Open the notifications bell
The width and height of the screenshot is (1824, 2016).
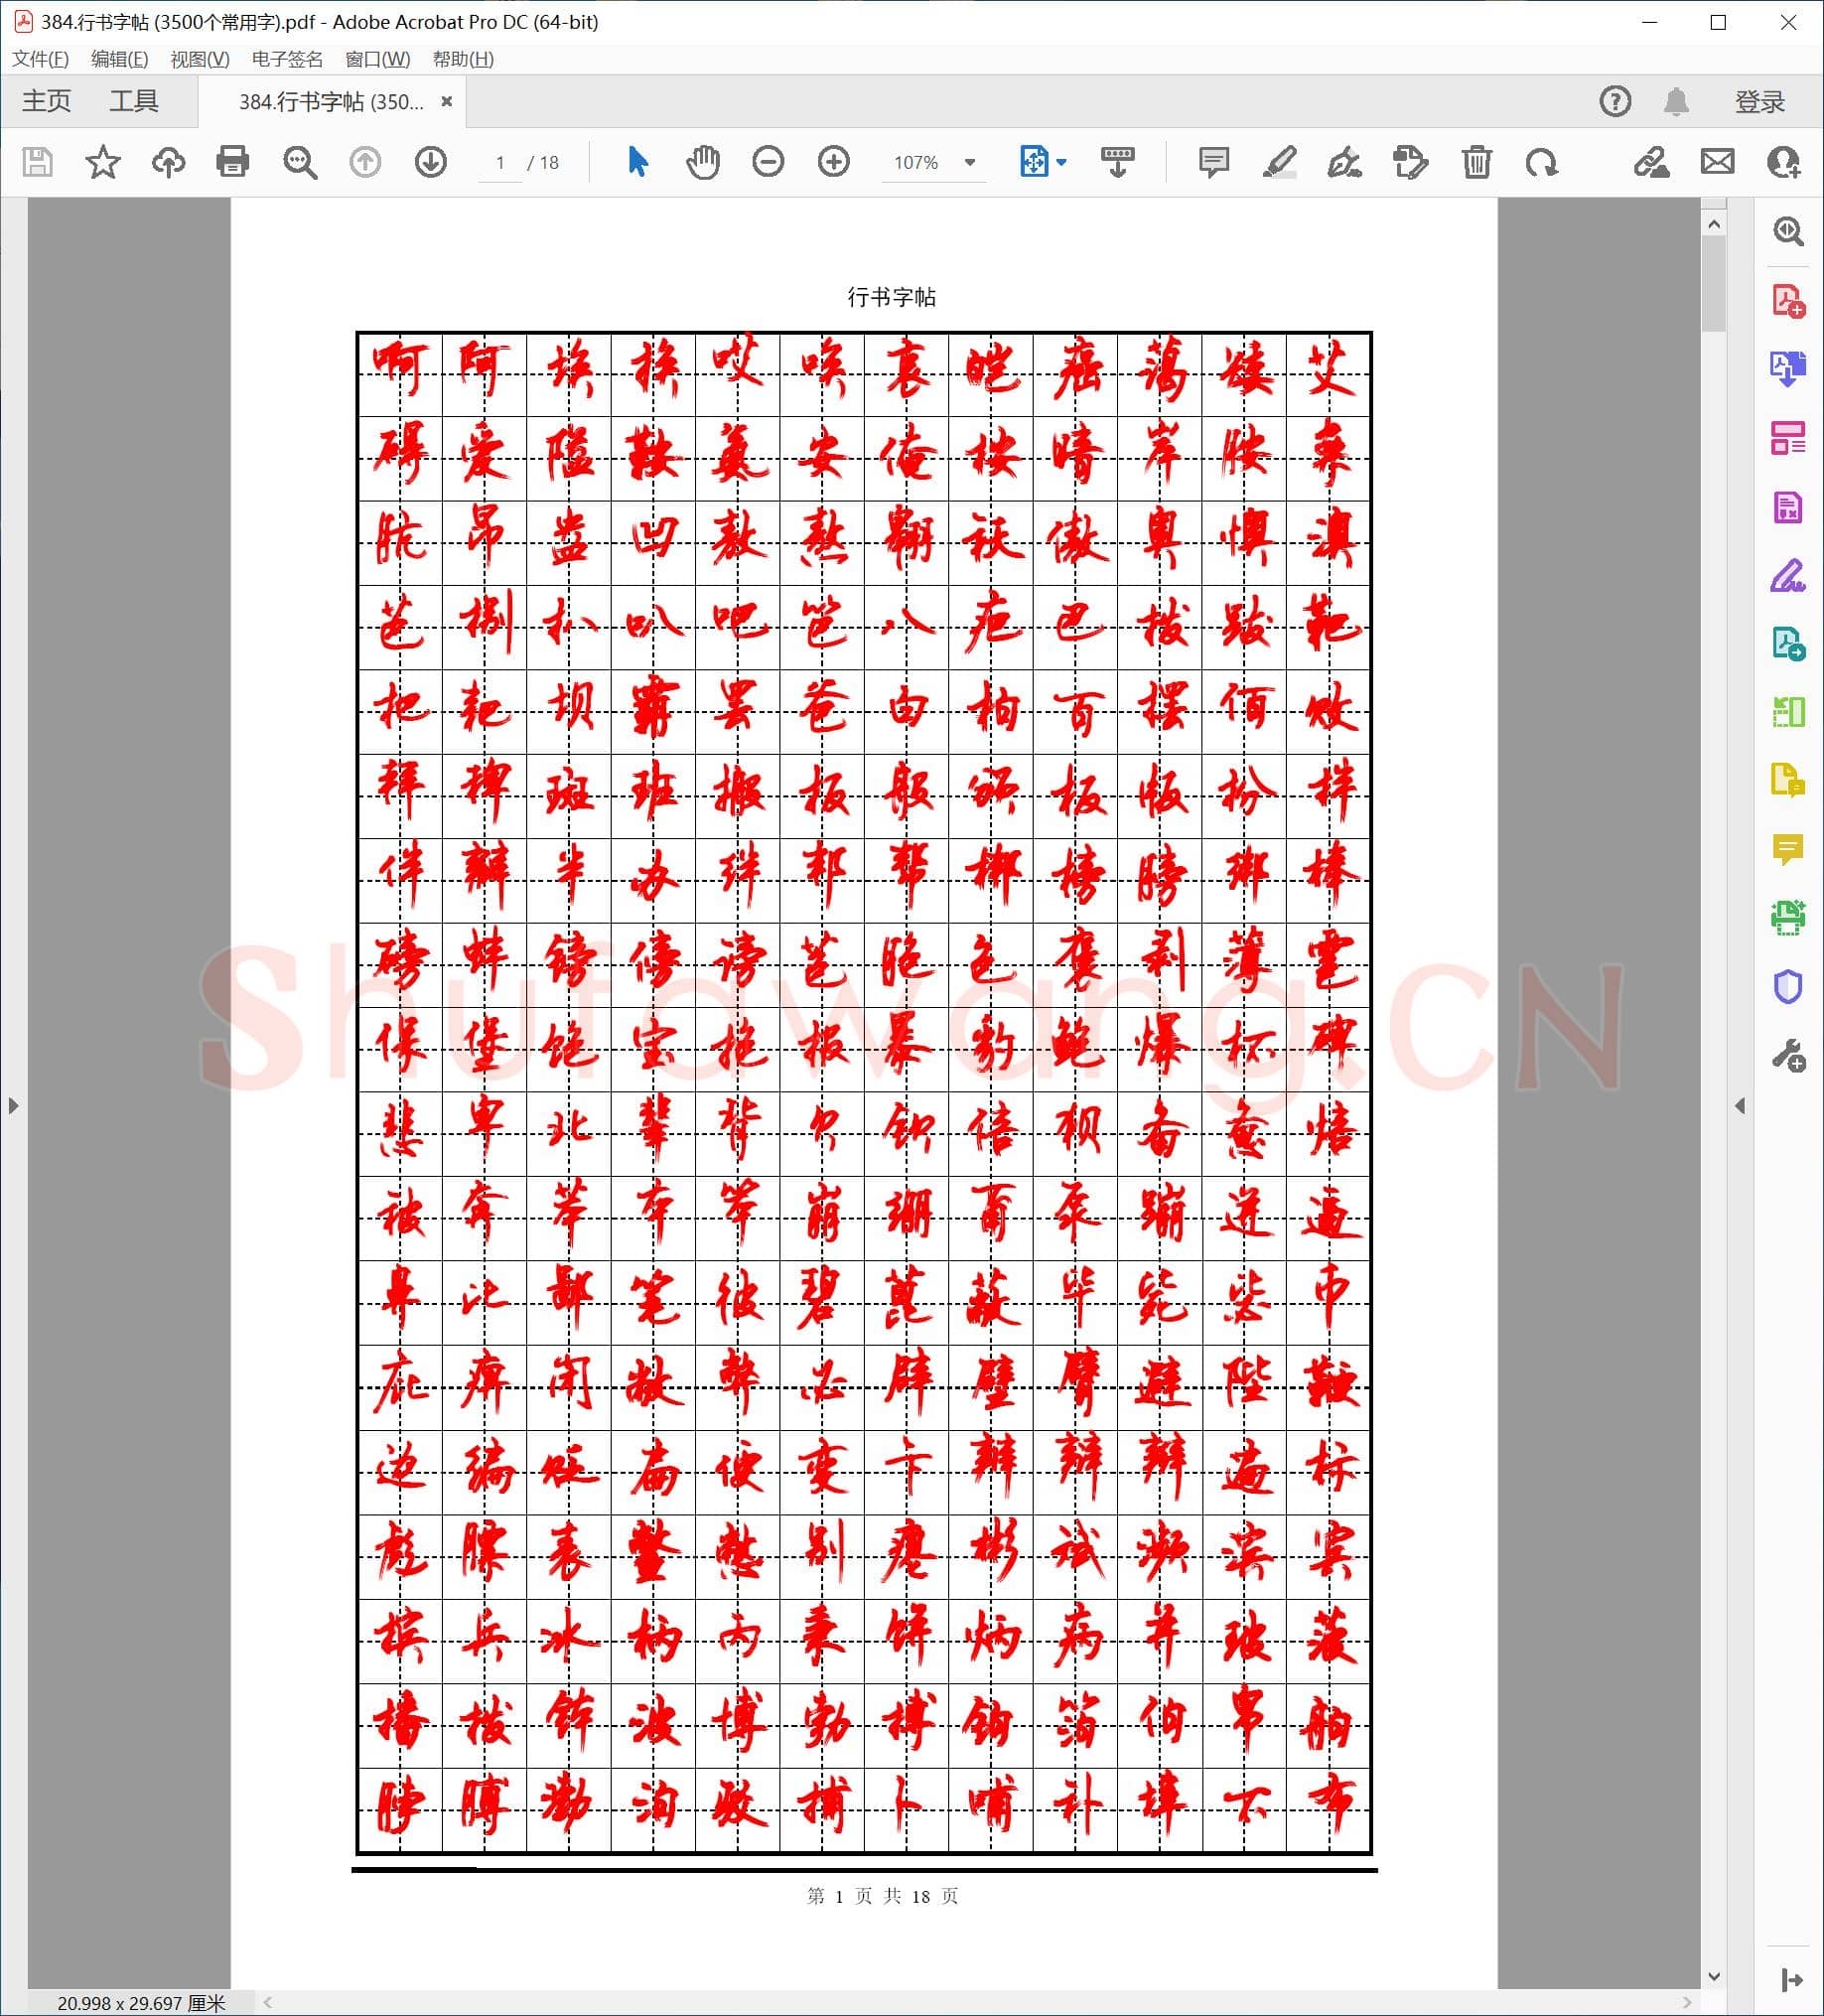(x=1676, y=101)
